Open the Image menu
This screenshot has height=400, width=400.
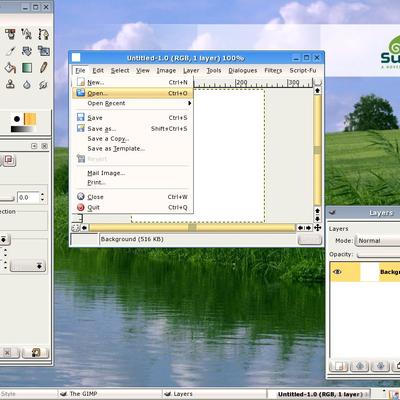pyautogui.click(x=166, y=70)
